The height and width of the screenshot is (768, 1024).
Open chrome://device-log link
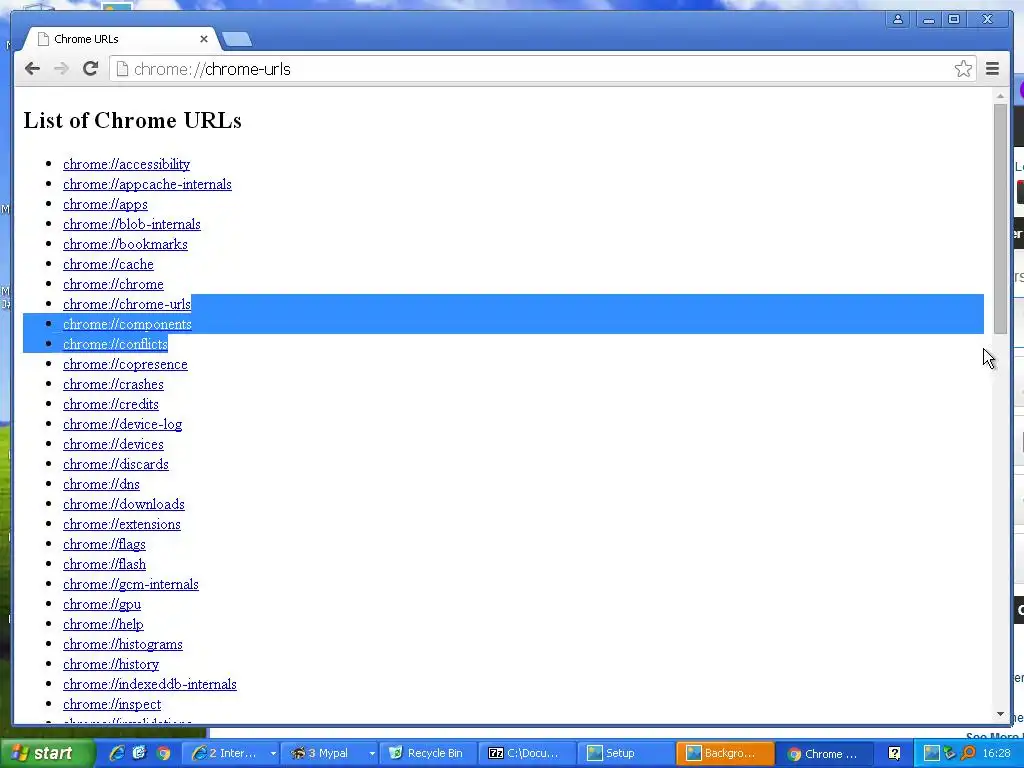[123, 424]
